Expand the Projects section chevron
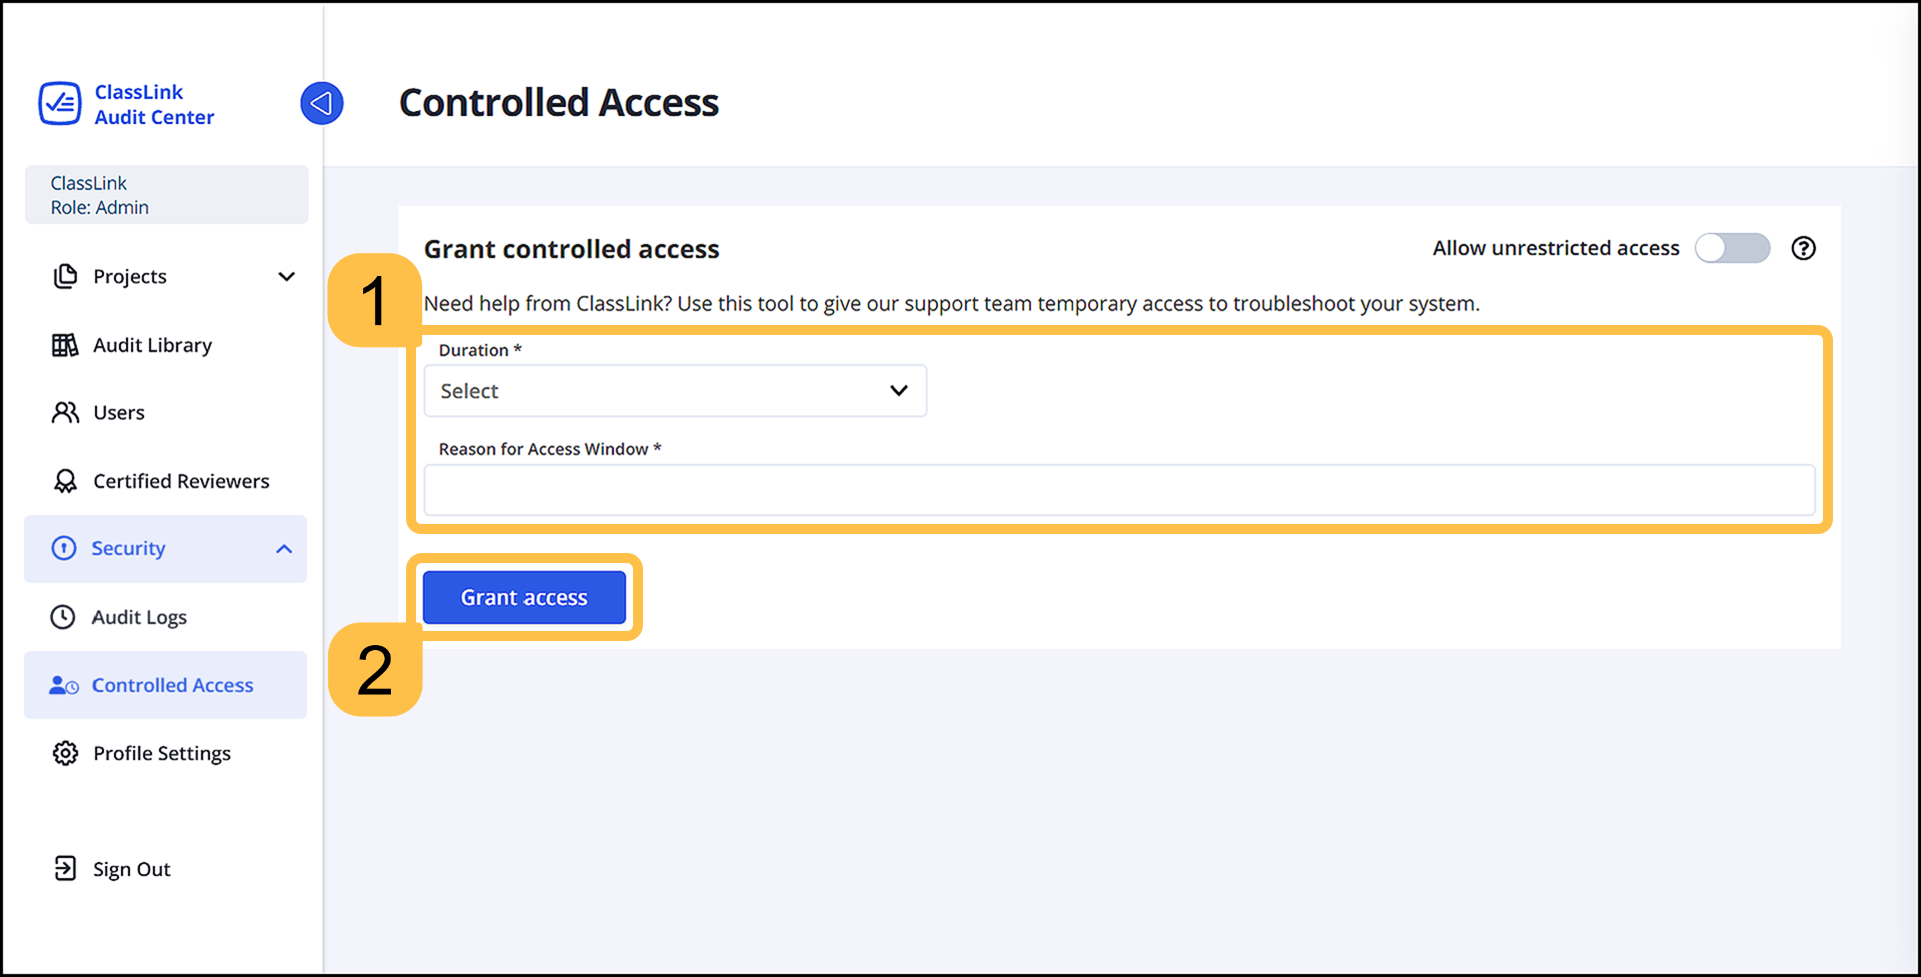Screen dimensions: 1921x977 click(x=287, y=276)
